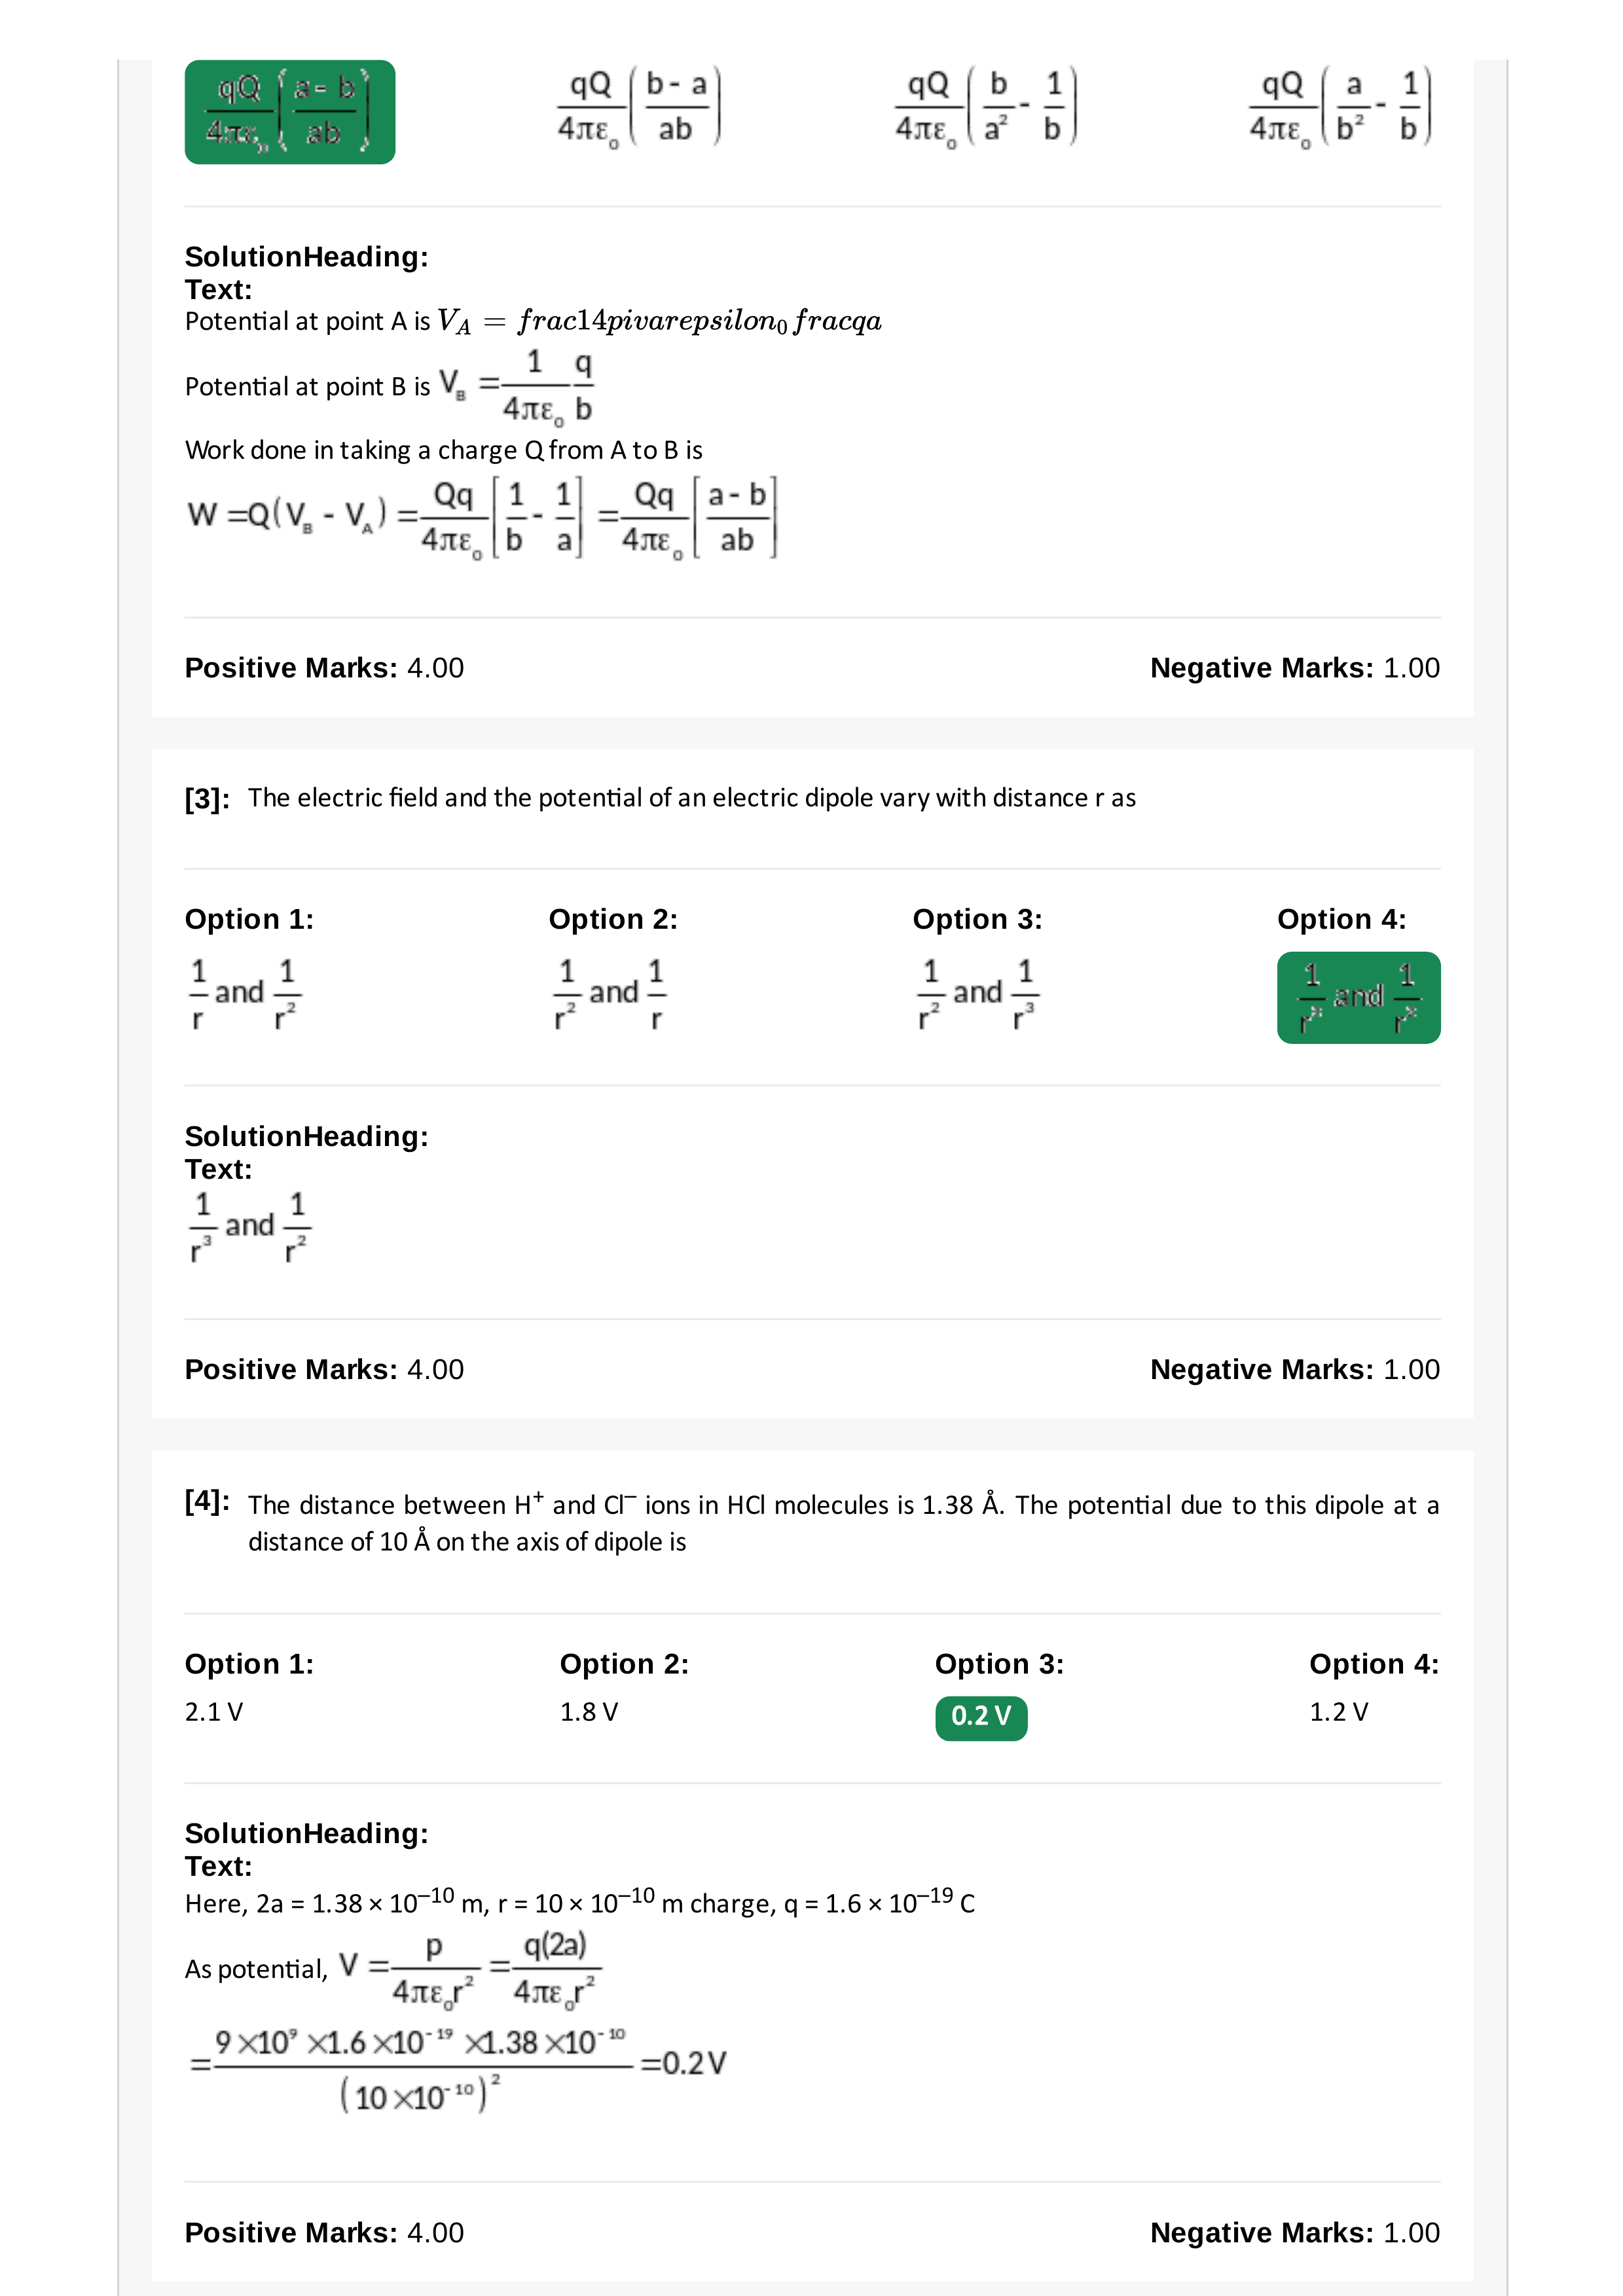Select question 3 Option 3 formula
Viewport: 1623px width, 2296px height.
(977, 994)
